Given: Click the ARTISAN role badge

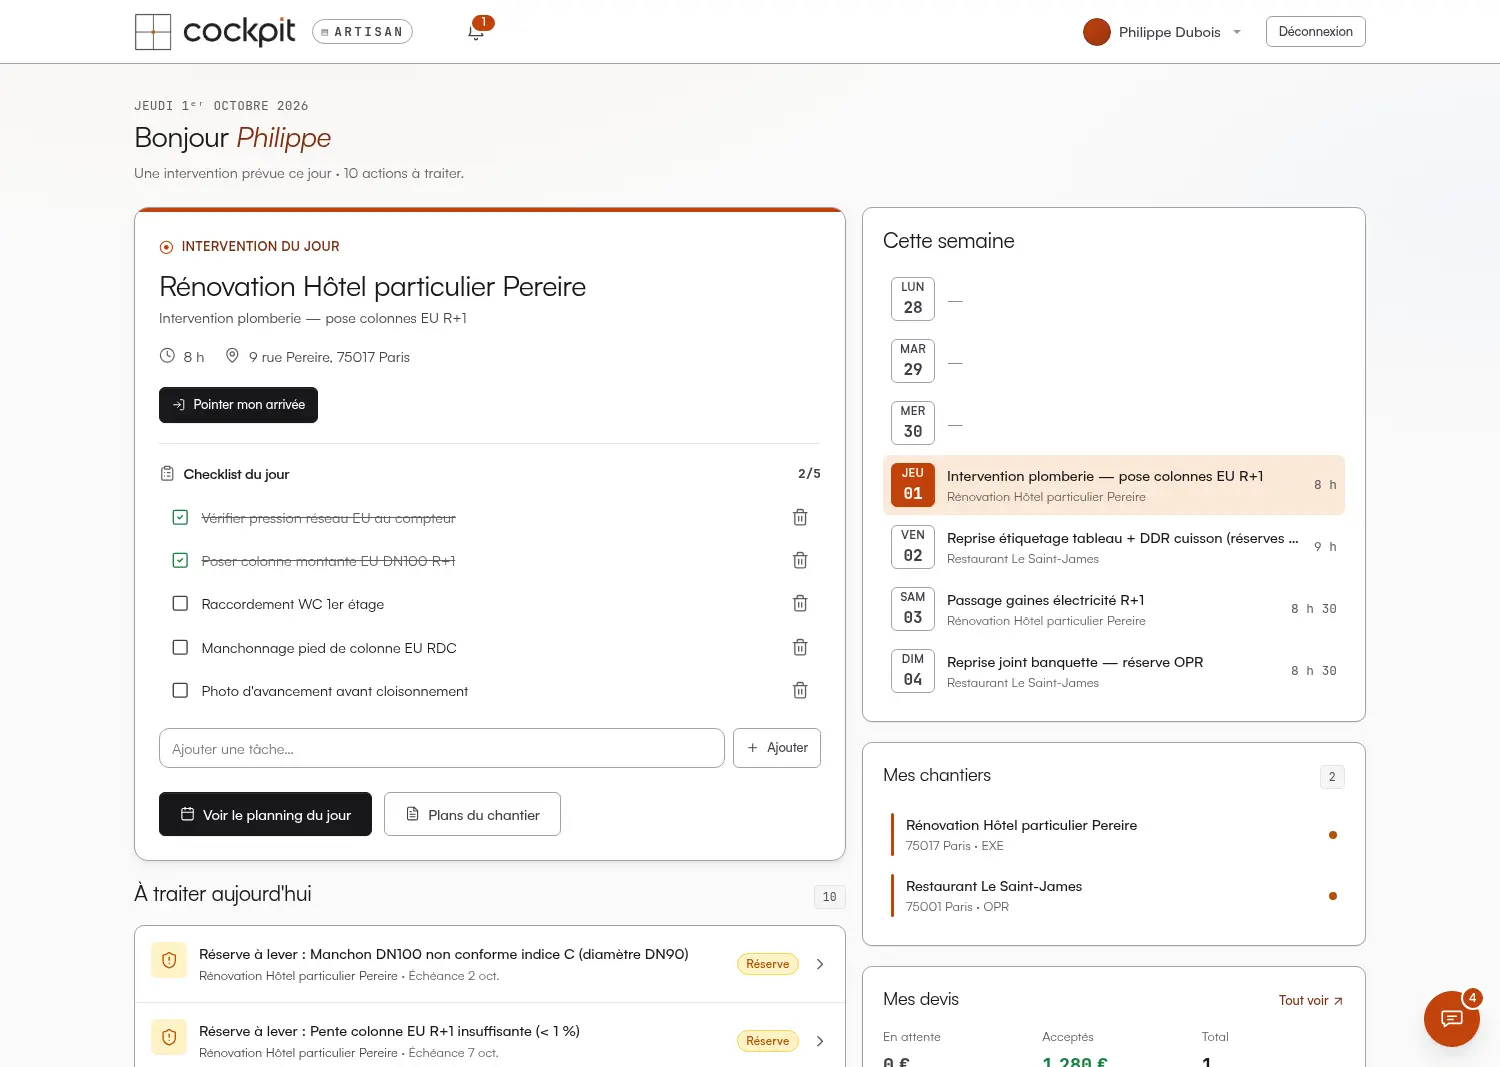Looking at the screenshot, I should [x=362, y=32].
